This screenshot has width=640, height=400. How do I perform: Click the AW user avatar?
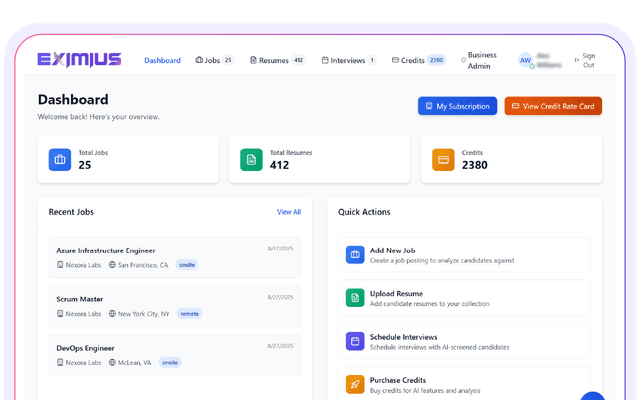coord(525,60)
